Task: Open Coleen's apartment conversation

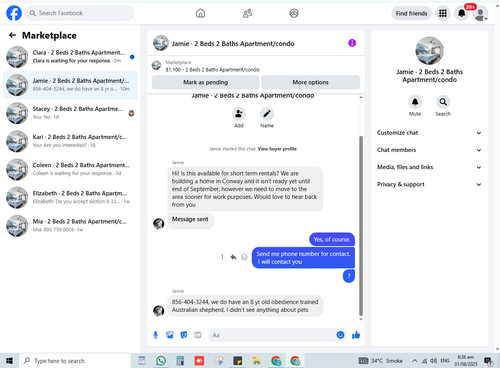Action: (x=70, y=169)
